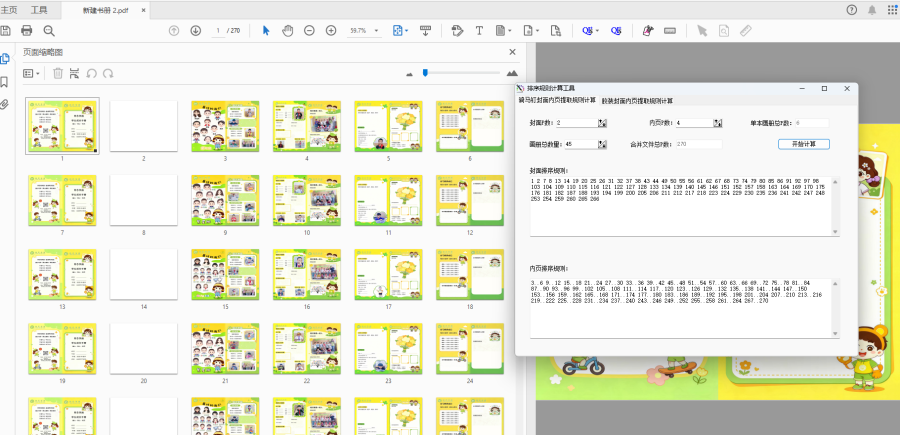
Task: Click the redact bar tool icon
Action: [670, 30]
